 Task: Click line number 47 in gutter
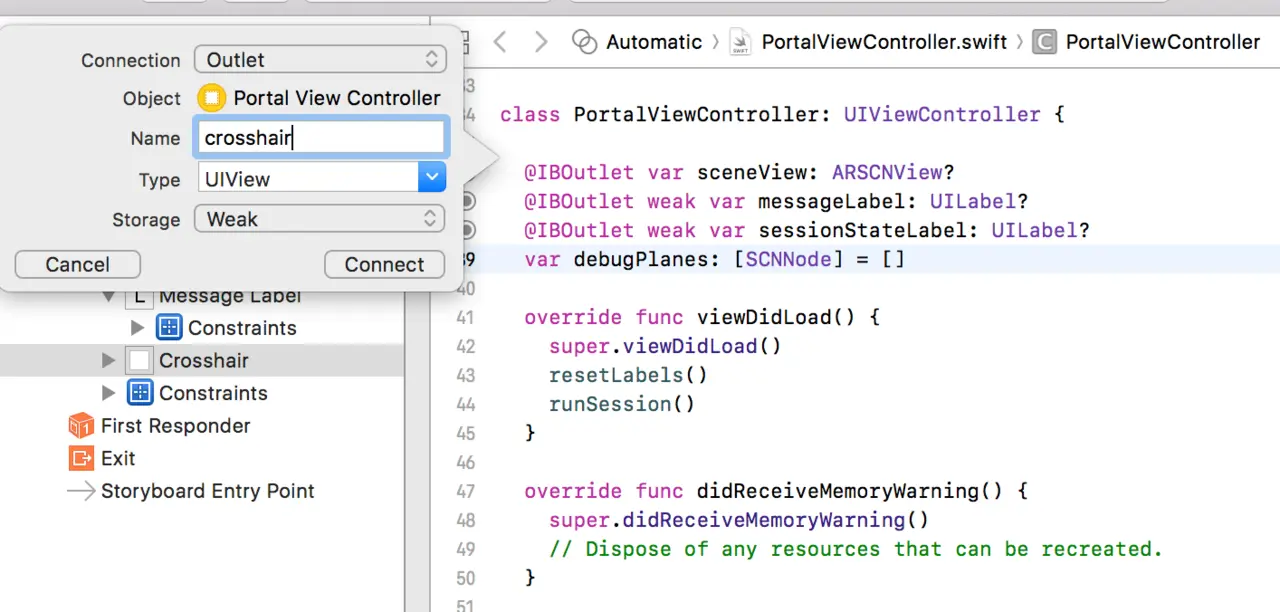pos(464,491)
